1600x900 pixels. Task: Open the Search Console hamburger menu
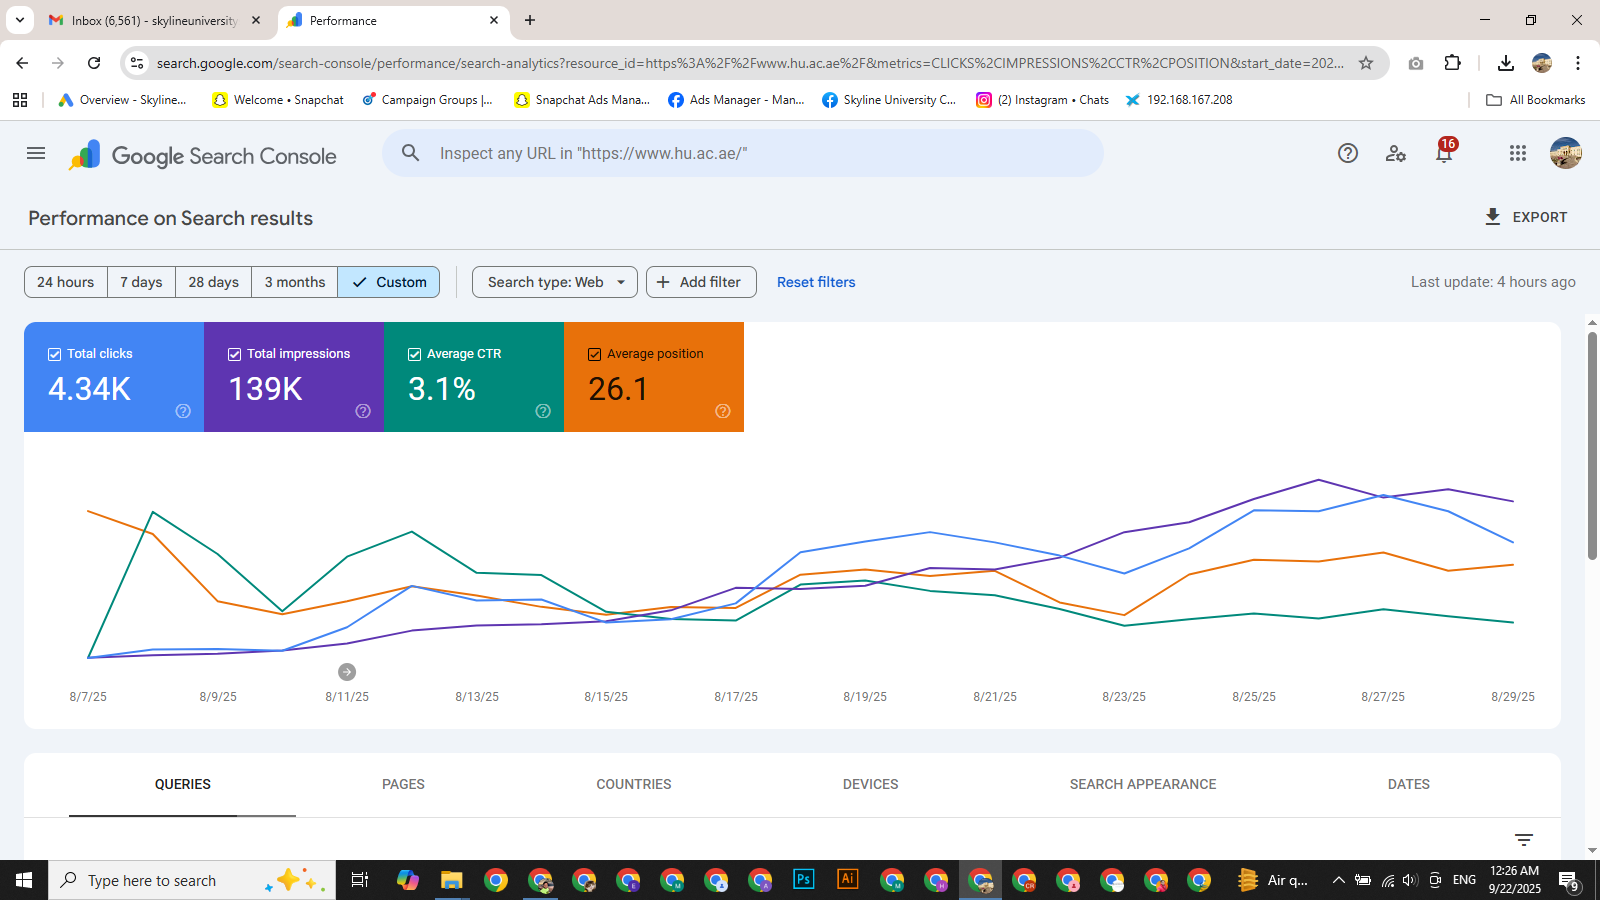[x=36, y=153]
